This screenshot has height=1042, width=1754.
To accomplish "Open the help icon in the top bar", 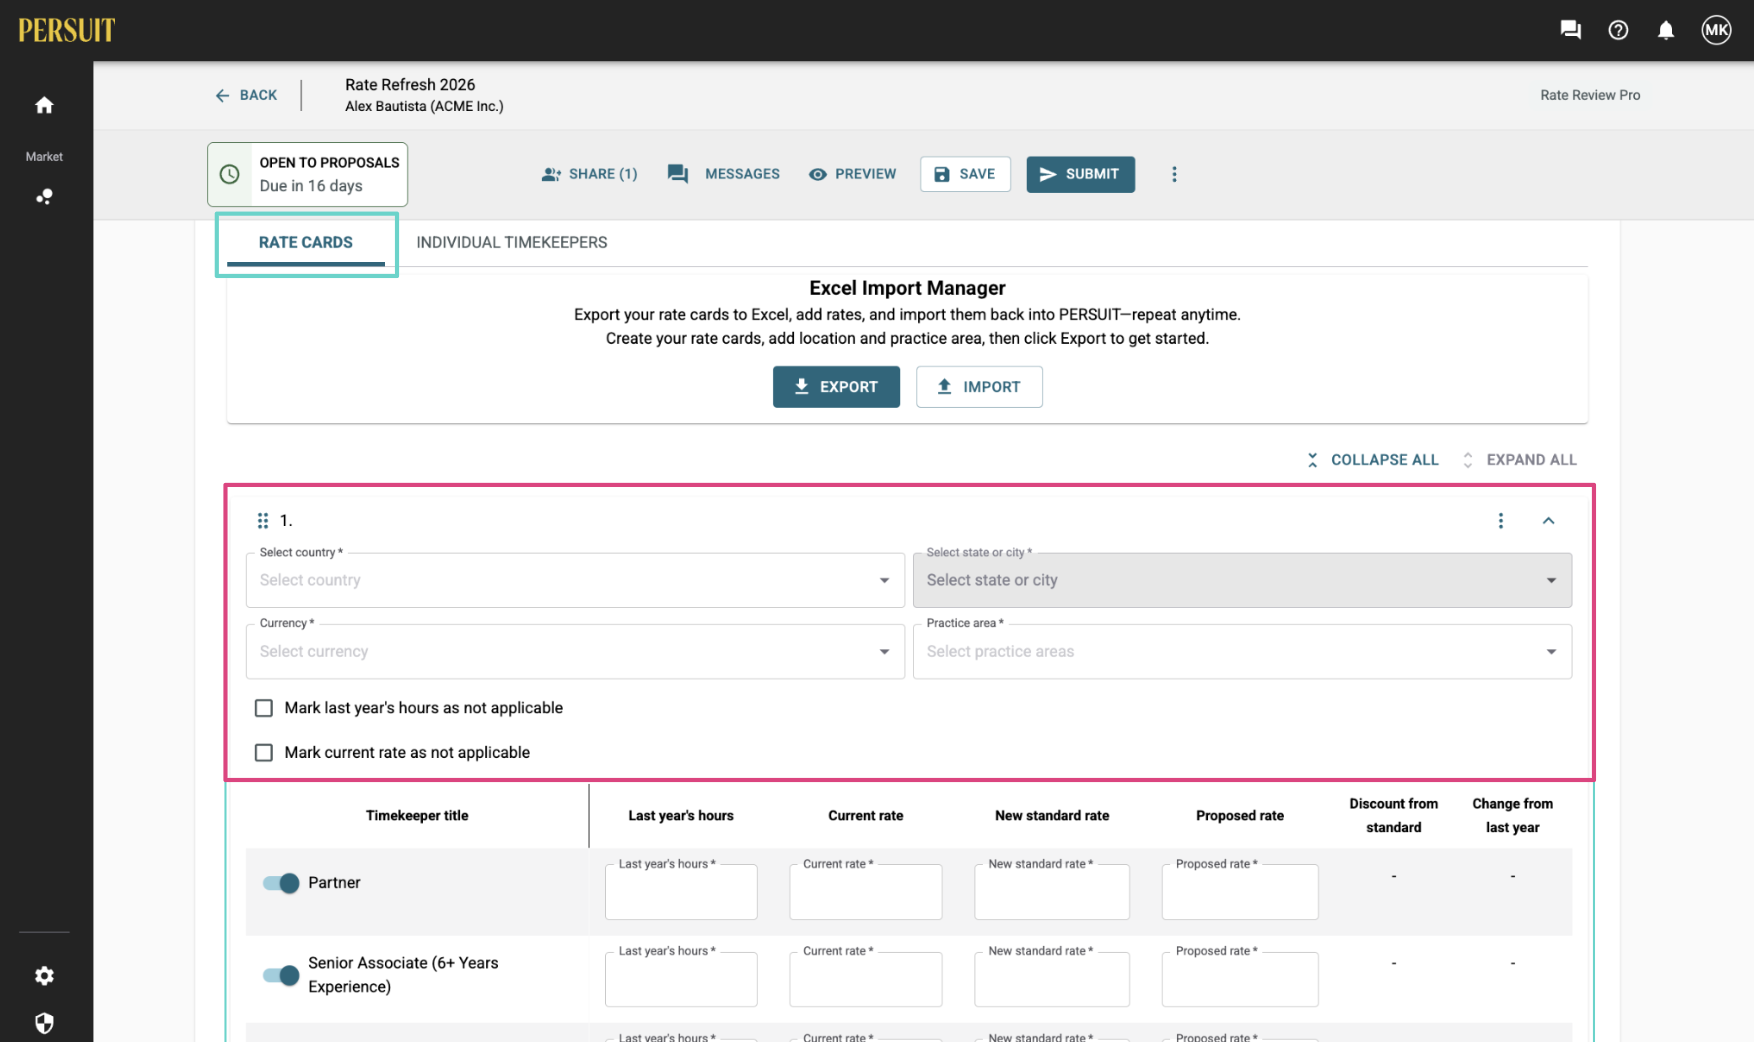I will (1618, 30).
